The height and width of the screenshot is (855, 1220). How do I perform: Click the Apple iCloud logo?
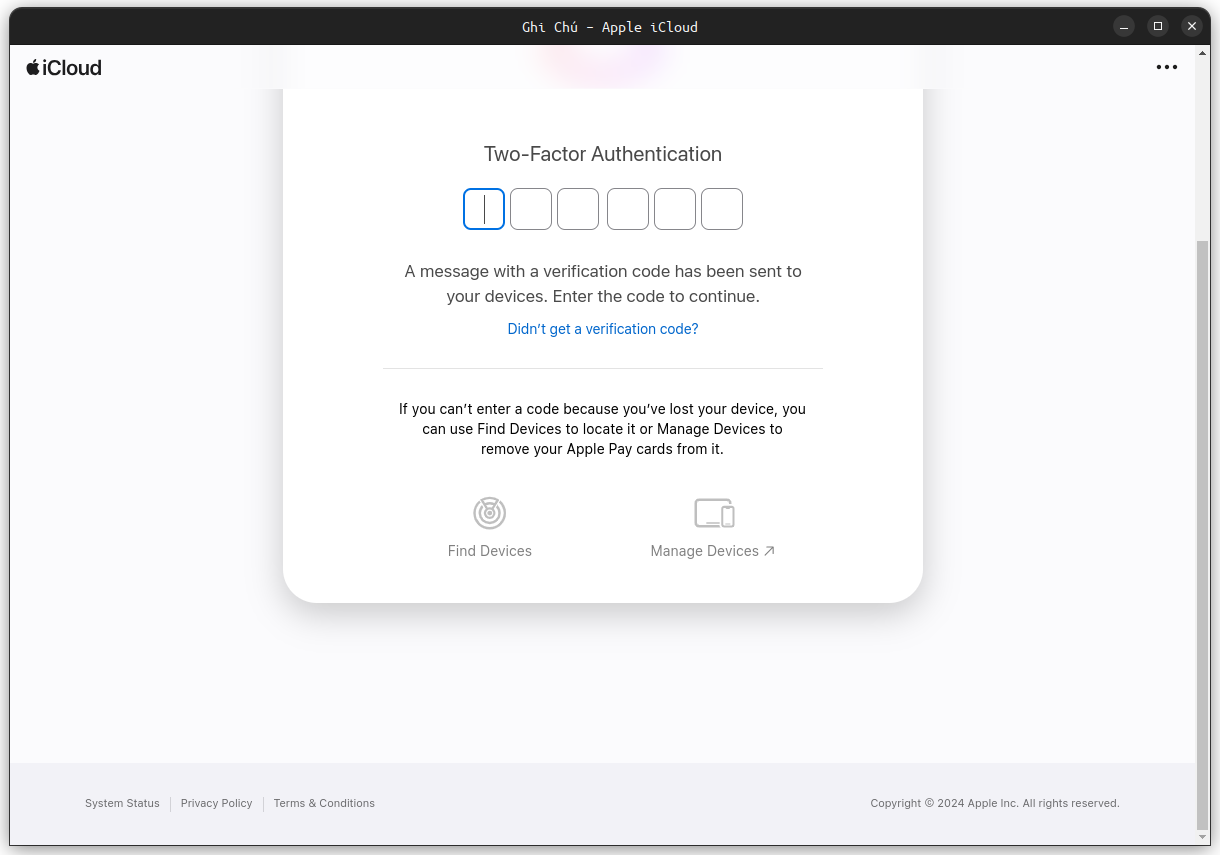point(64,68)
